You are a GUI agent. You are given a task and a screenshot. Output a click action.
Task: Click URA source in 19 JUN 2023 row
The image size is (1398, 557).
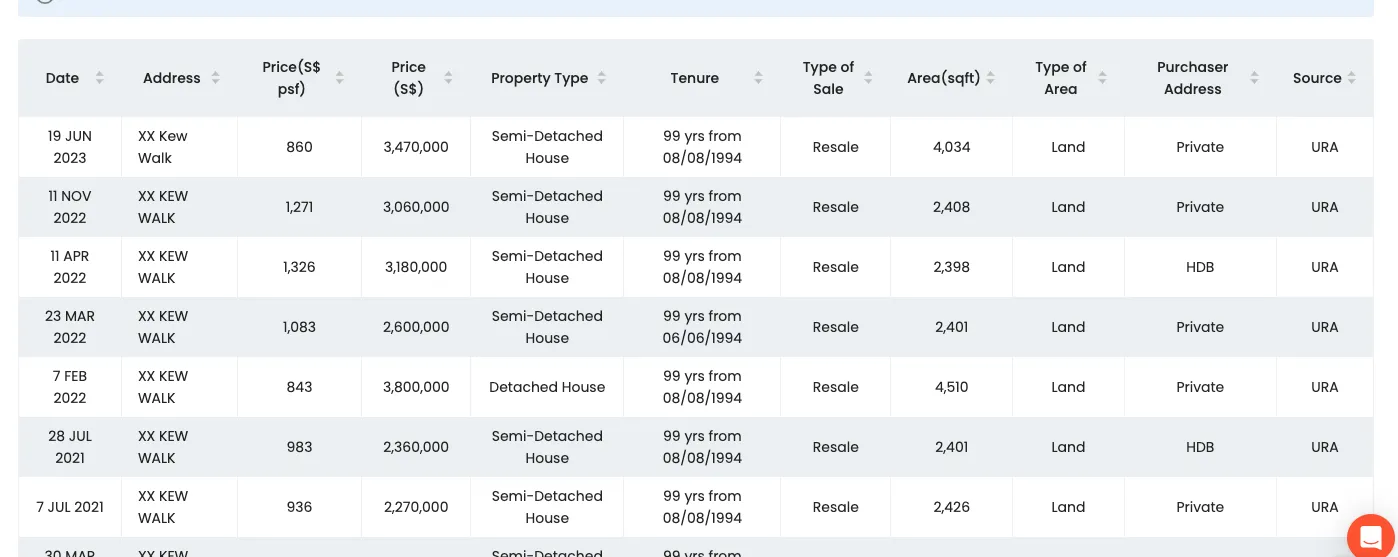click(1324, 147)
